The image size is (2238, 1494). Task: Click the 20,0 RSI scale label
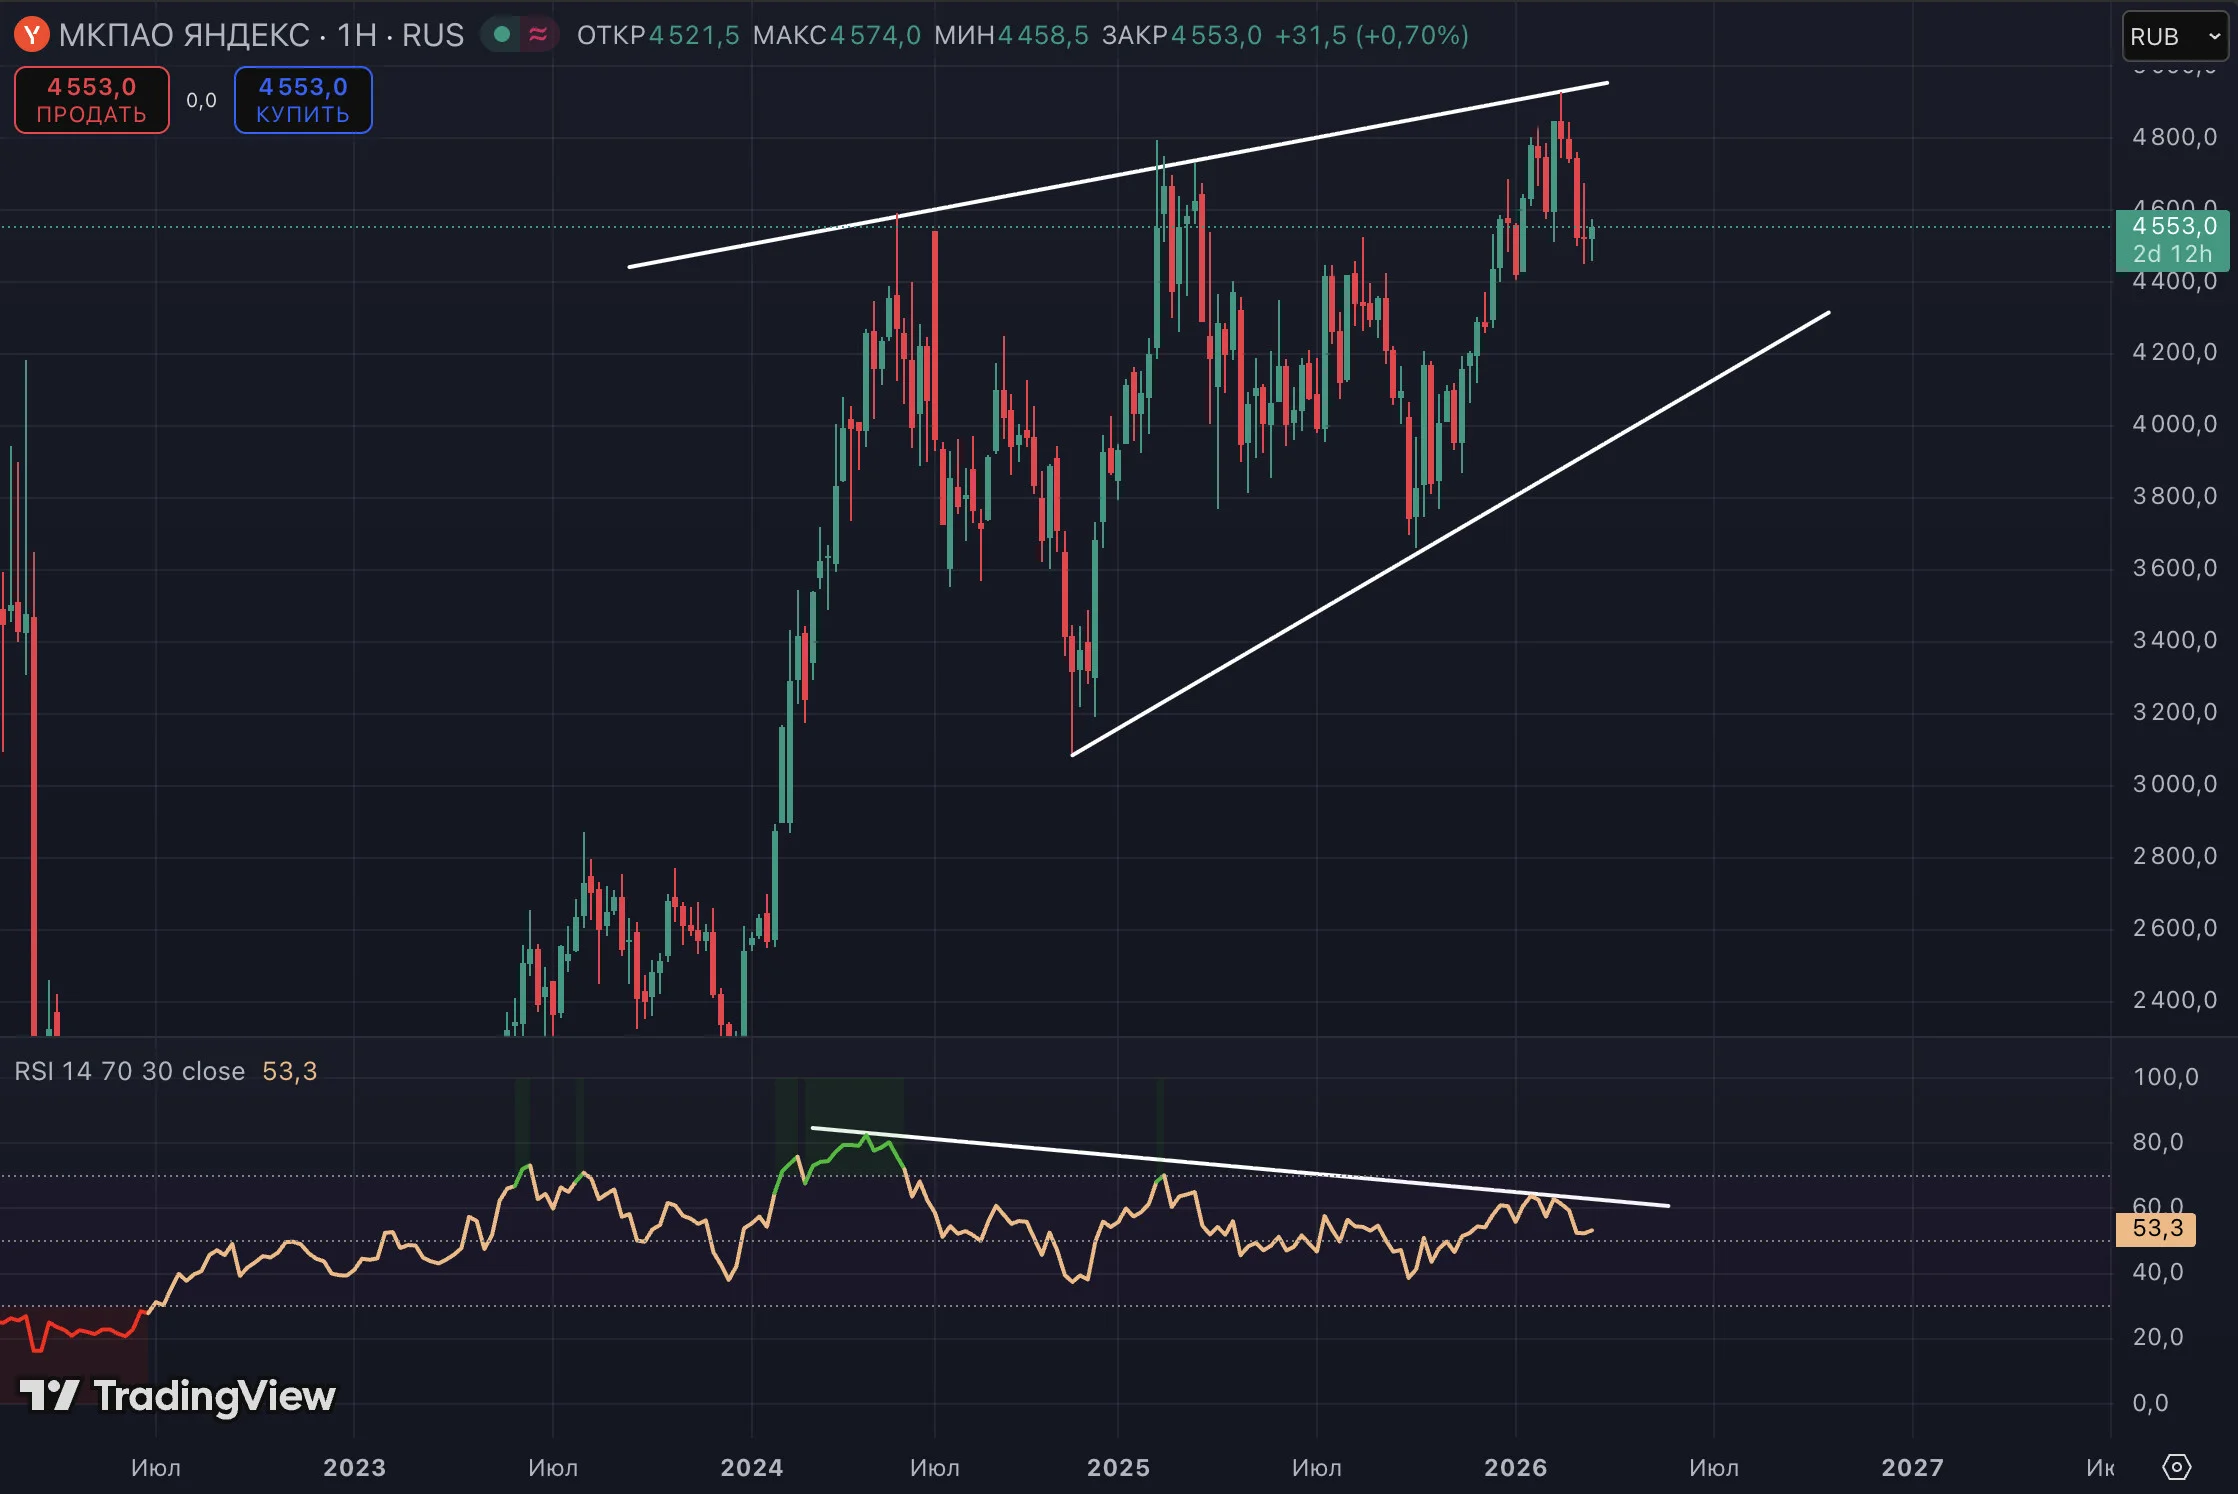[x=2157, y=1337]
